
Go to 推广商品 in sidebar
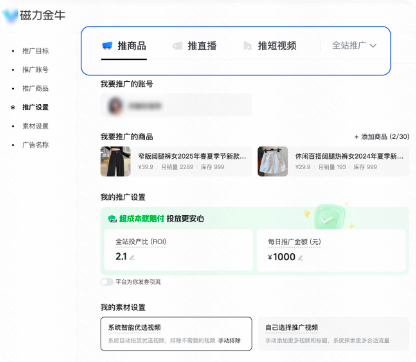click(x=35, y=88)
